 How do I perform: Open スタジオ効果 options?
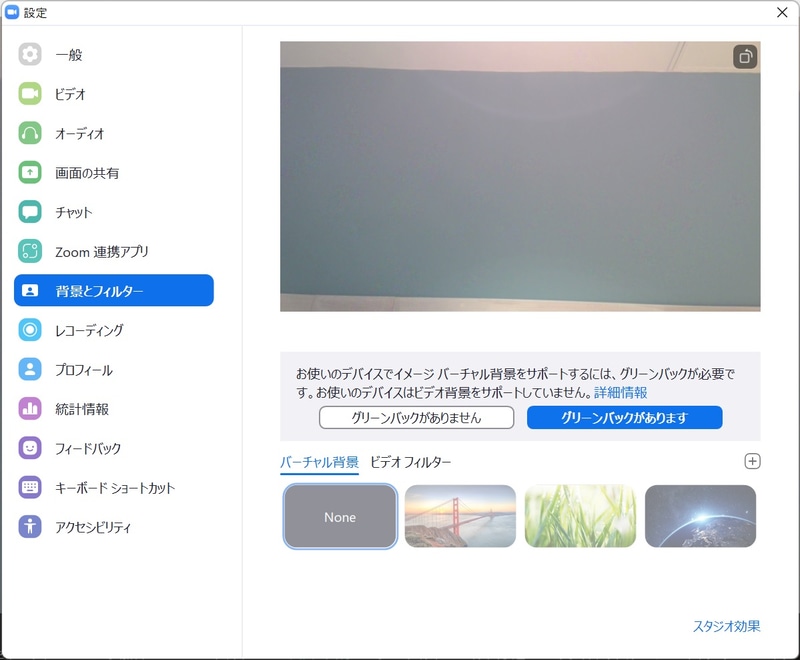725,626
